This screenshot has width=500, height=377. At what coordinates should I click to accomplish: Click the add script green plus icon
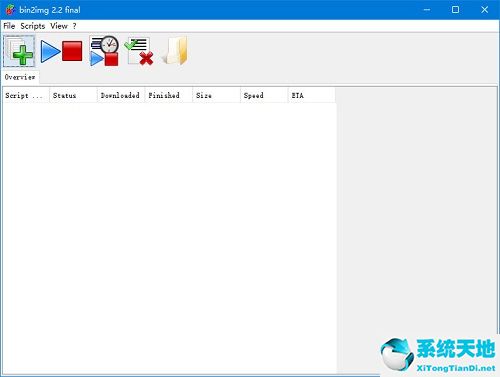(x=19, y=51)
